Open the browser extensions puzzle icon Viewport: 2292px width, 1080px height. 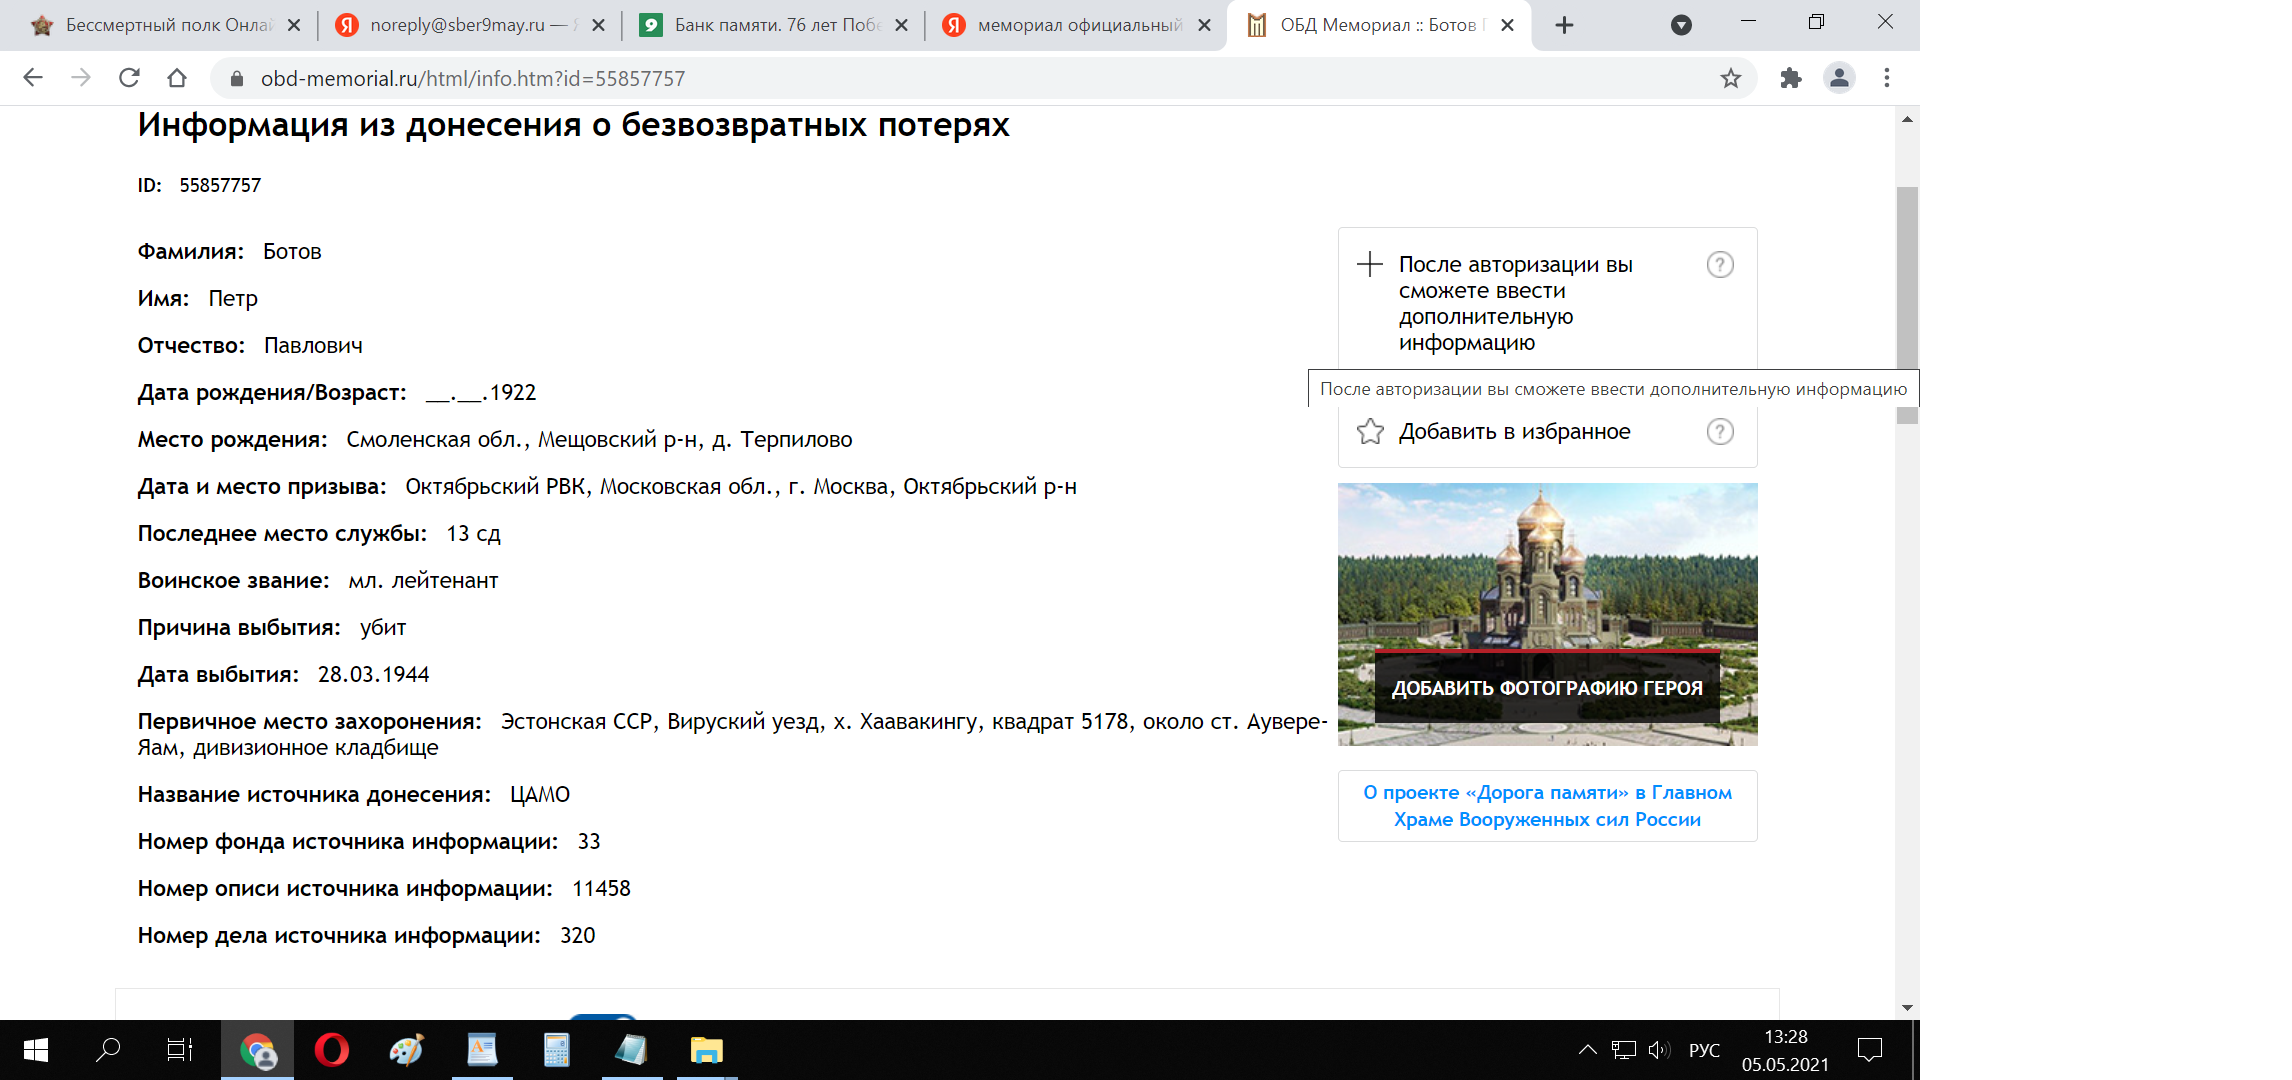point(1790,78)
